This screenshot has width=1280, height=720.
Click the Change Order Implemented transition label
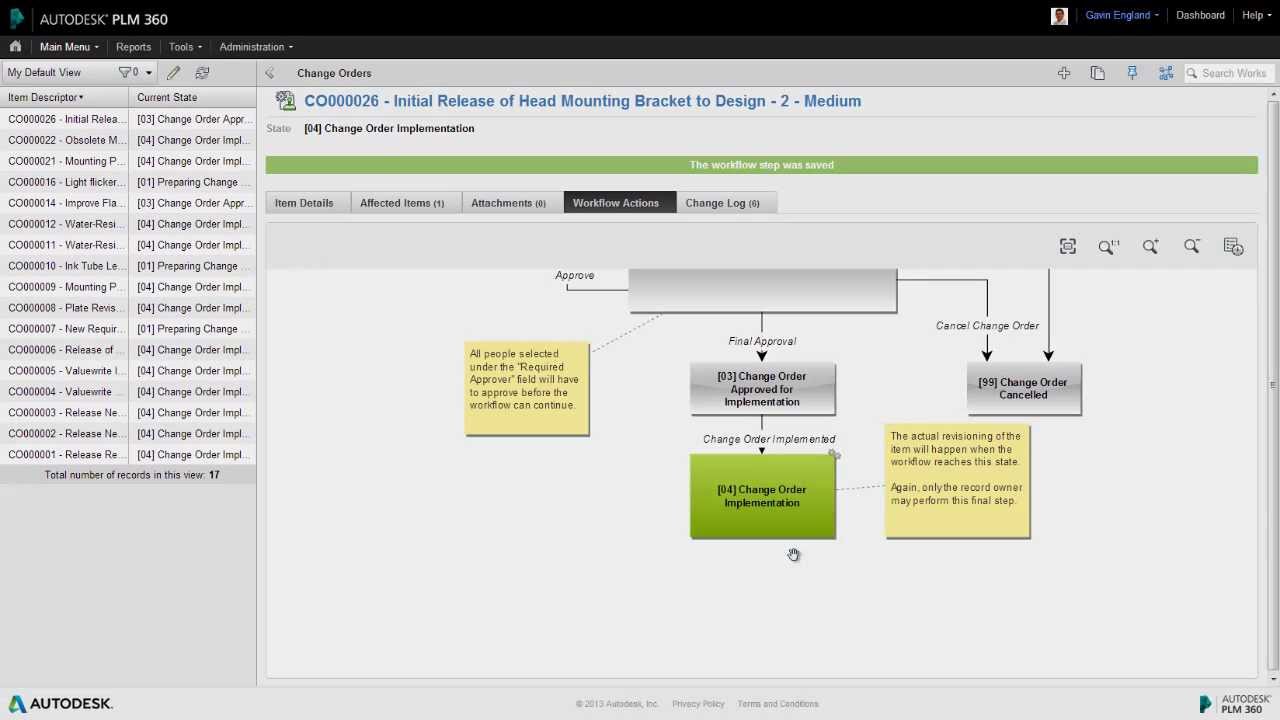769,439
